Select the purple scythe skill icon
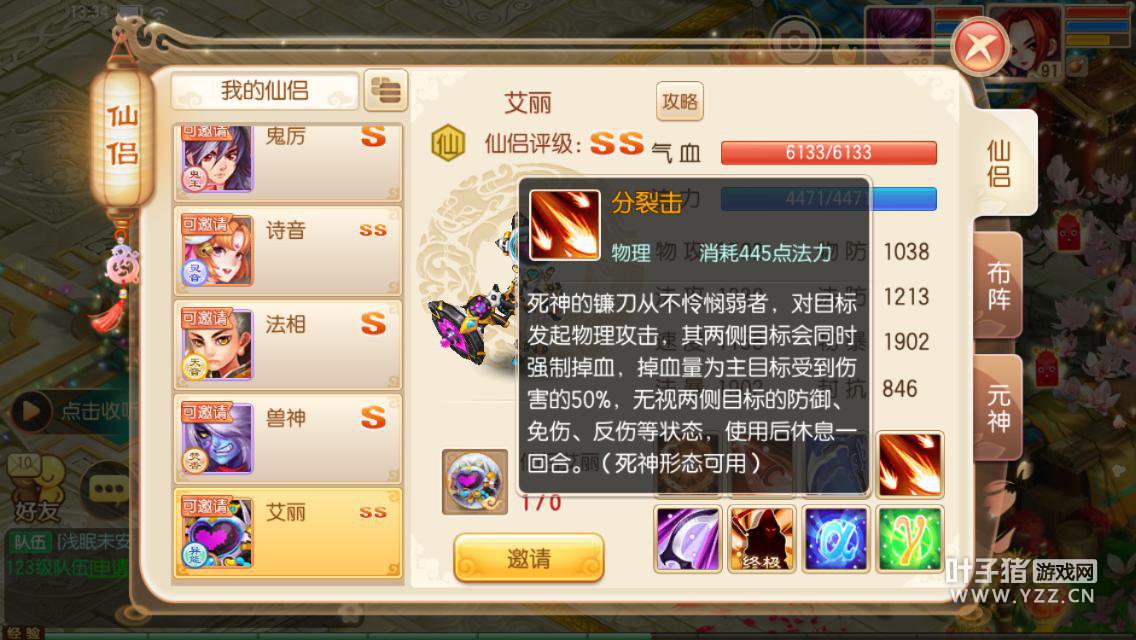Image resolution: width=1136 pixels, height=640 pixels. pyautogui.click(x=688, y=539)
